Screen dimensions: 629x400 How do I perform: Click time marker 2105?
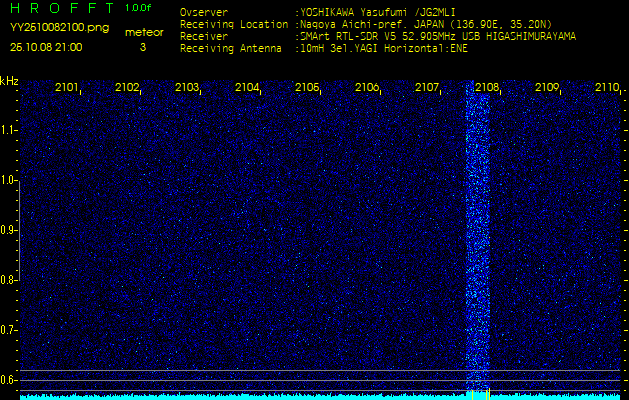[306, 87]
